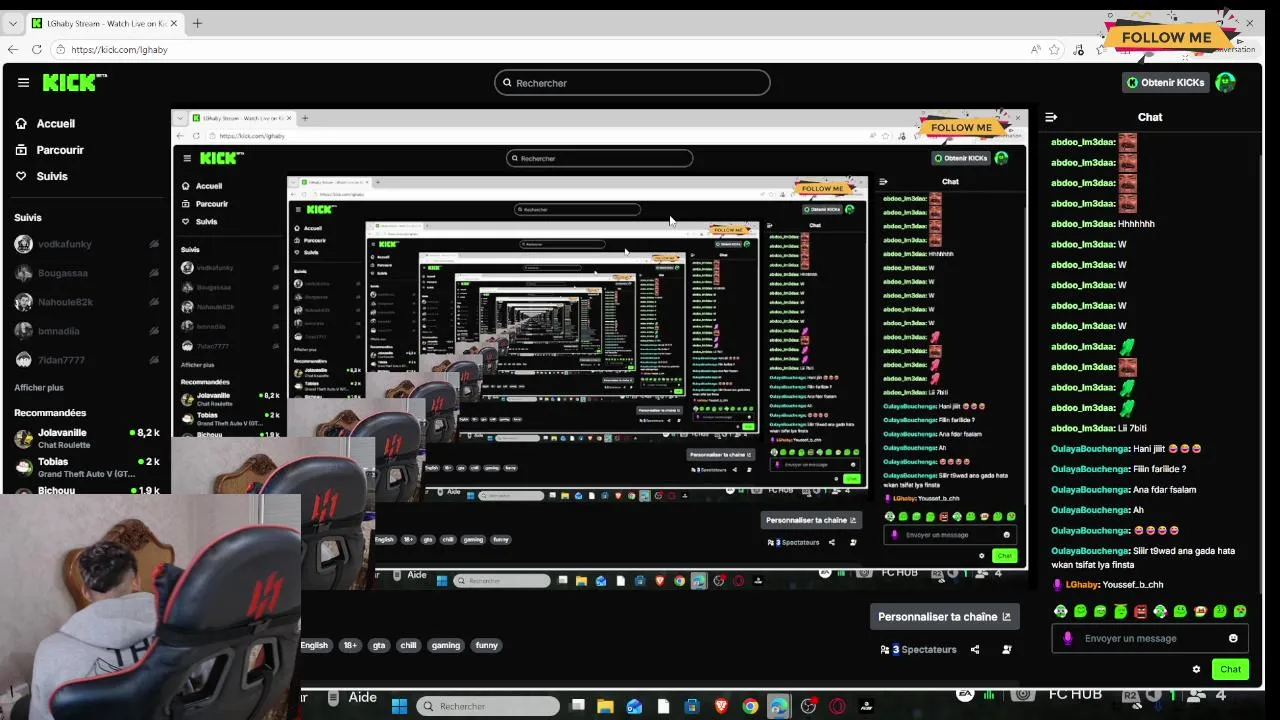Open the user profile avatar menu
Screen dimensions: 1280x720
tap(1225, 82)
